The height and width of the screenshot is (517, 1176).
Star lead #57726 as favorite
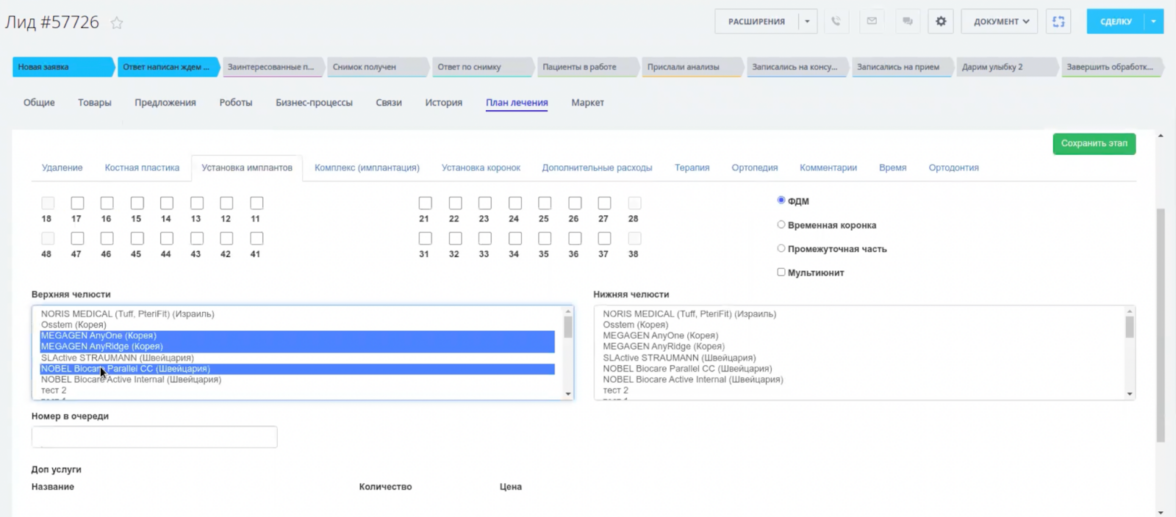click(117, 23)
